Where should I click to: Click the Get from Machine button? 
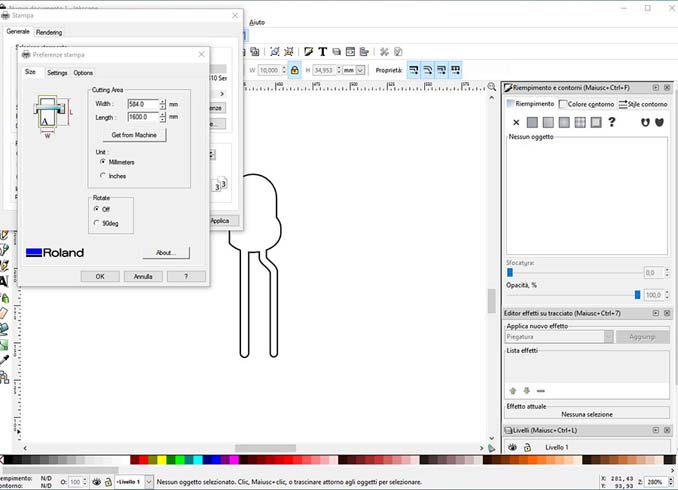click(134, 135)
